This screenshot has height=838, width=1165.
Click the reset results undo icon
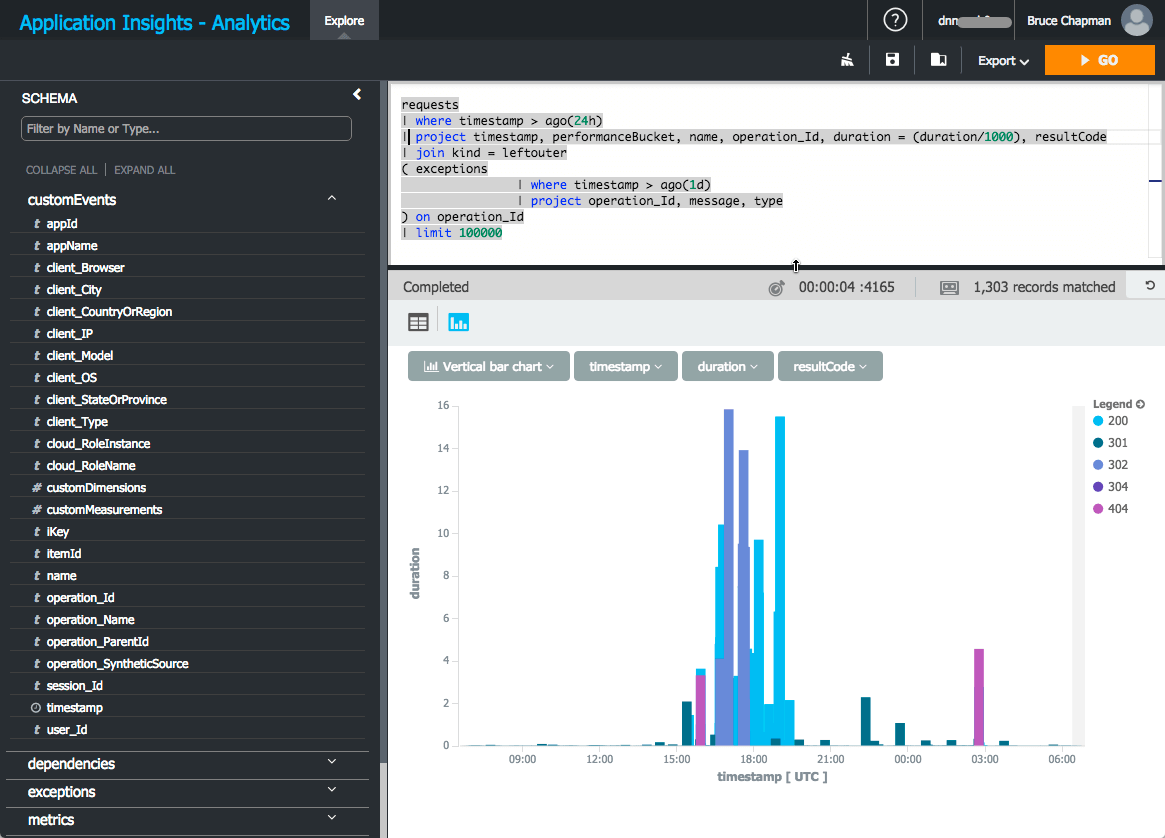point(1150,286)
